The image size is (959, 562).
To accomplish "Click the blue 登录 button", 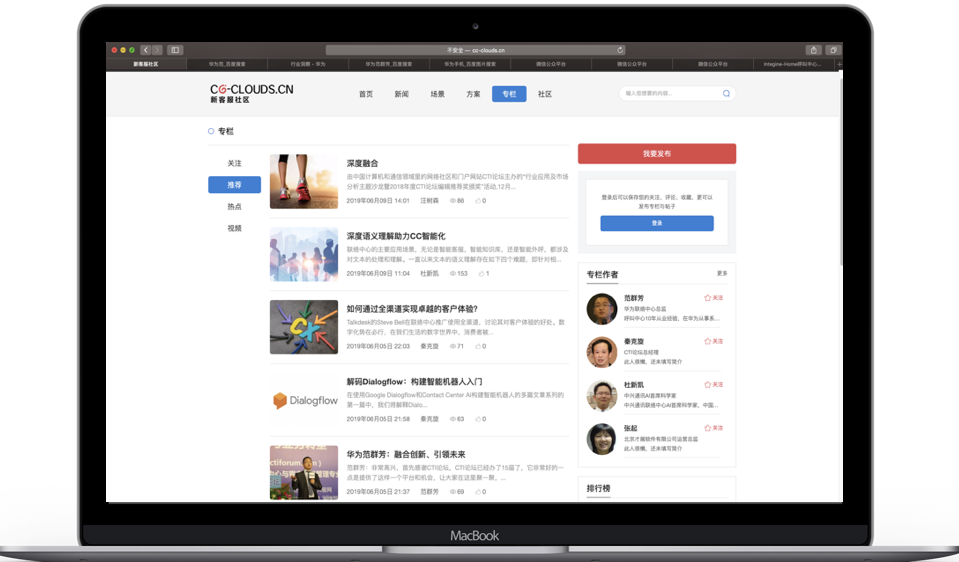I will pos(657,223).
